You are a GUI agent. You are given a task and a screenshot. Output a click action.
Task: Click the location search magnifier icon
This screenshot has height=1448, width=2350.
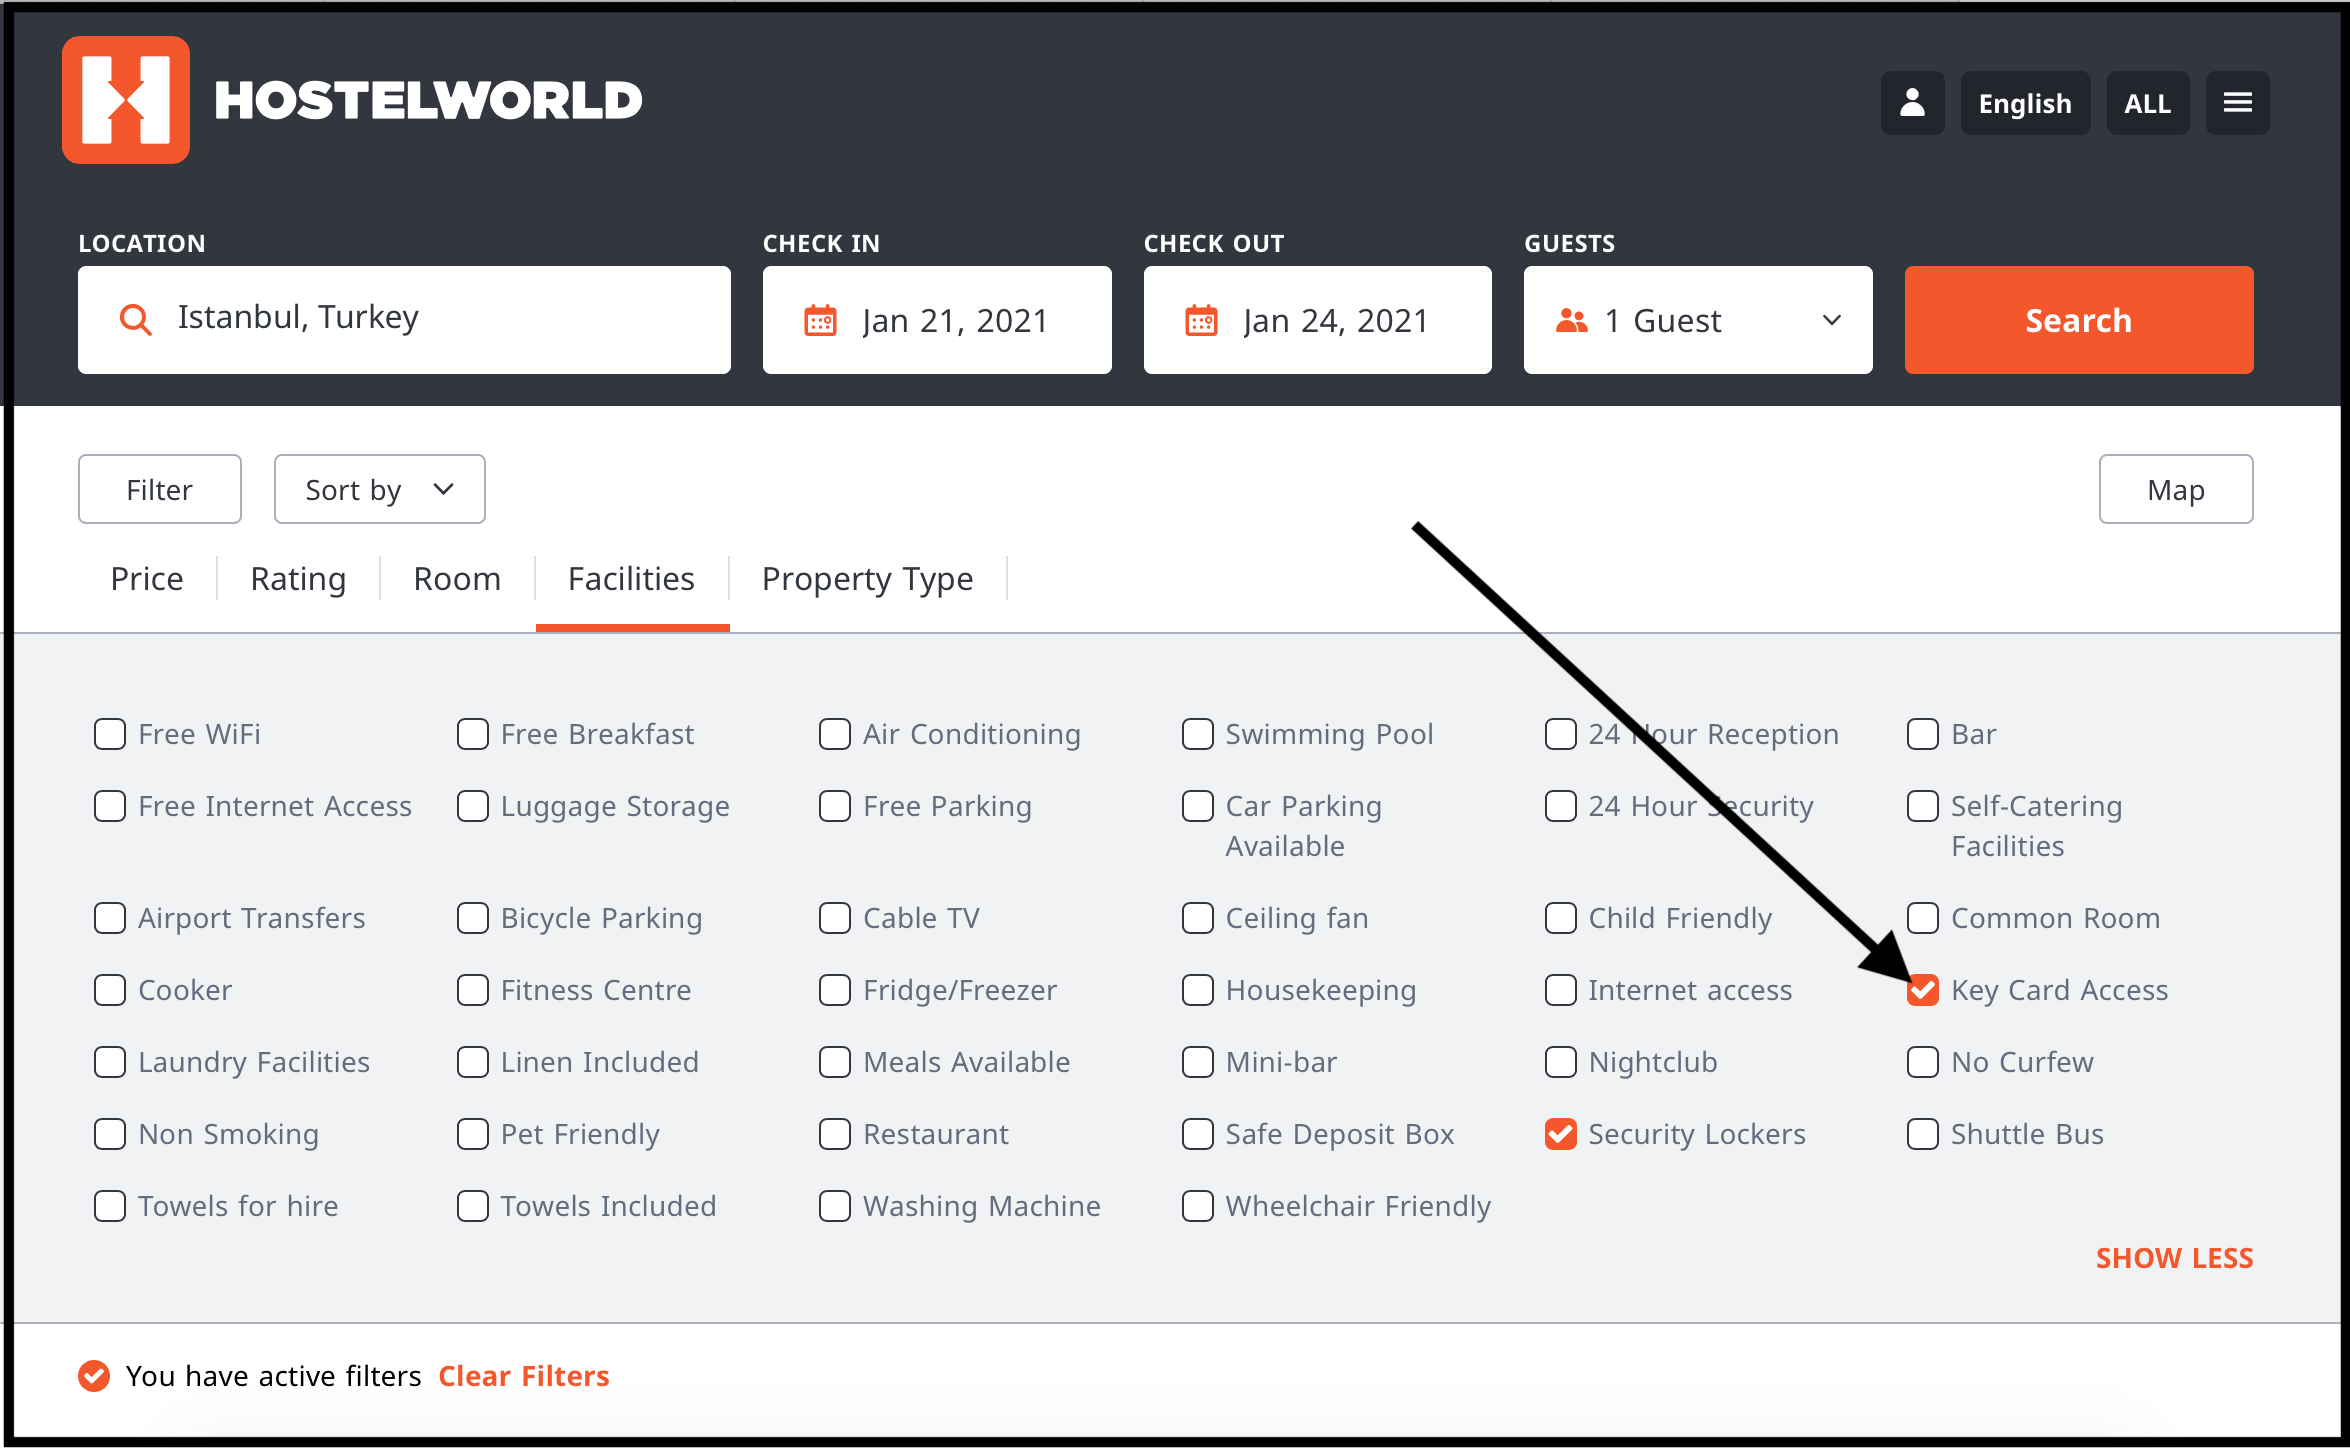pyautogui.click(x=135, y=320)
